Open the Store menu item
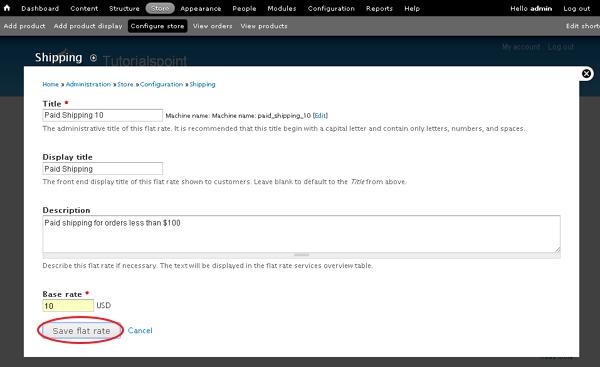Viewport: 600px width, 367px height. point(160,8)
